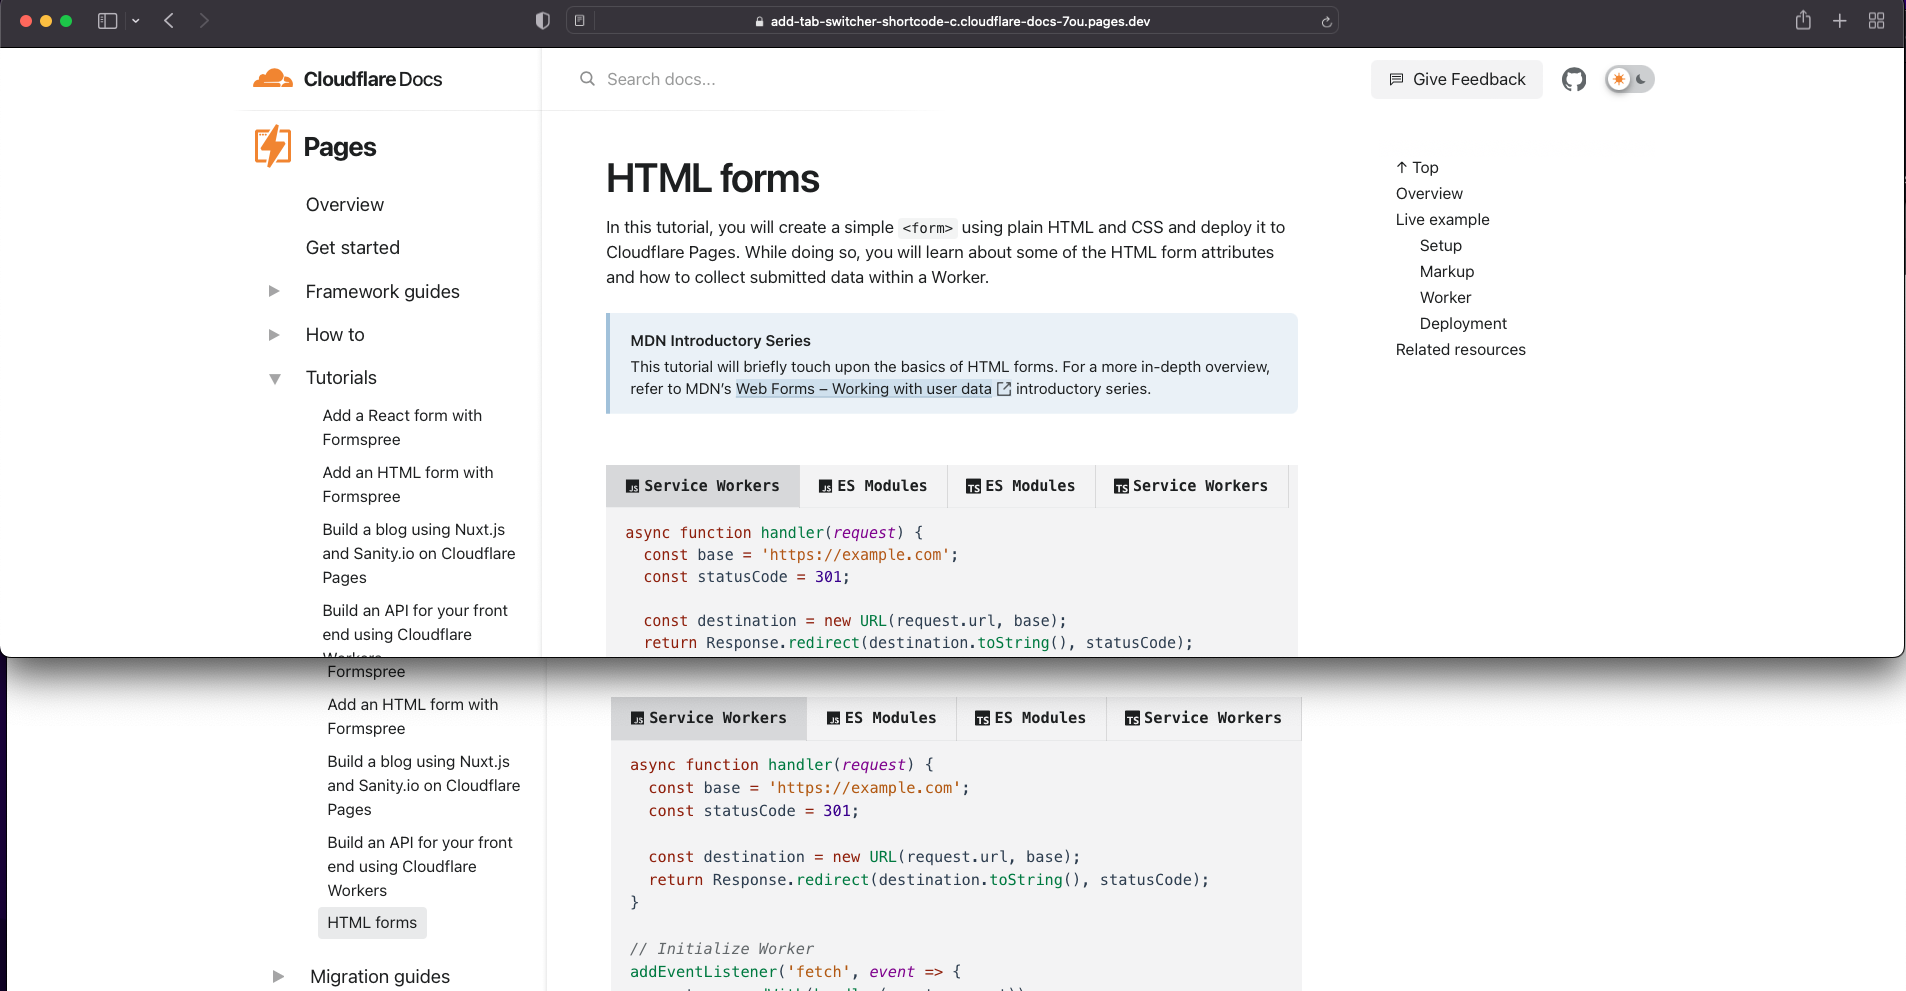Click the // Initialize Worker comment in back window
The width and height of the screenshot is (1906, 991).
click(722, 949)
